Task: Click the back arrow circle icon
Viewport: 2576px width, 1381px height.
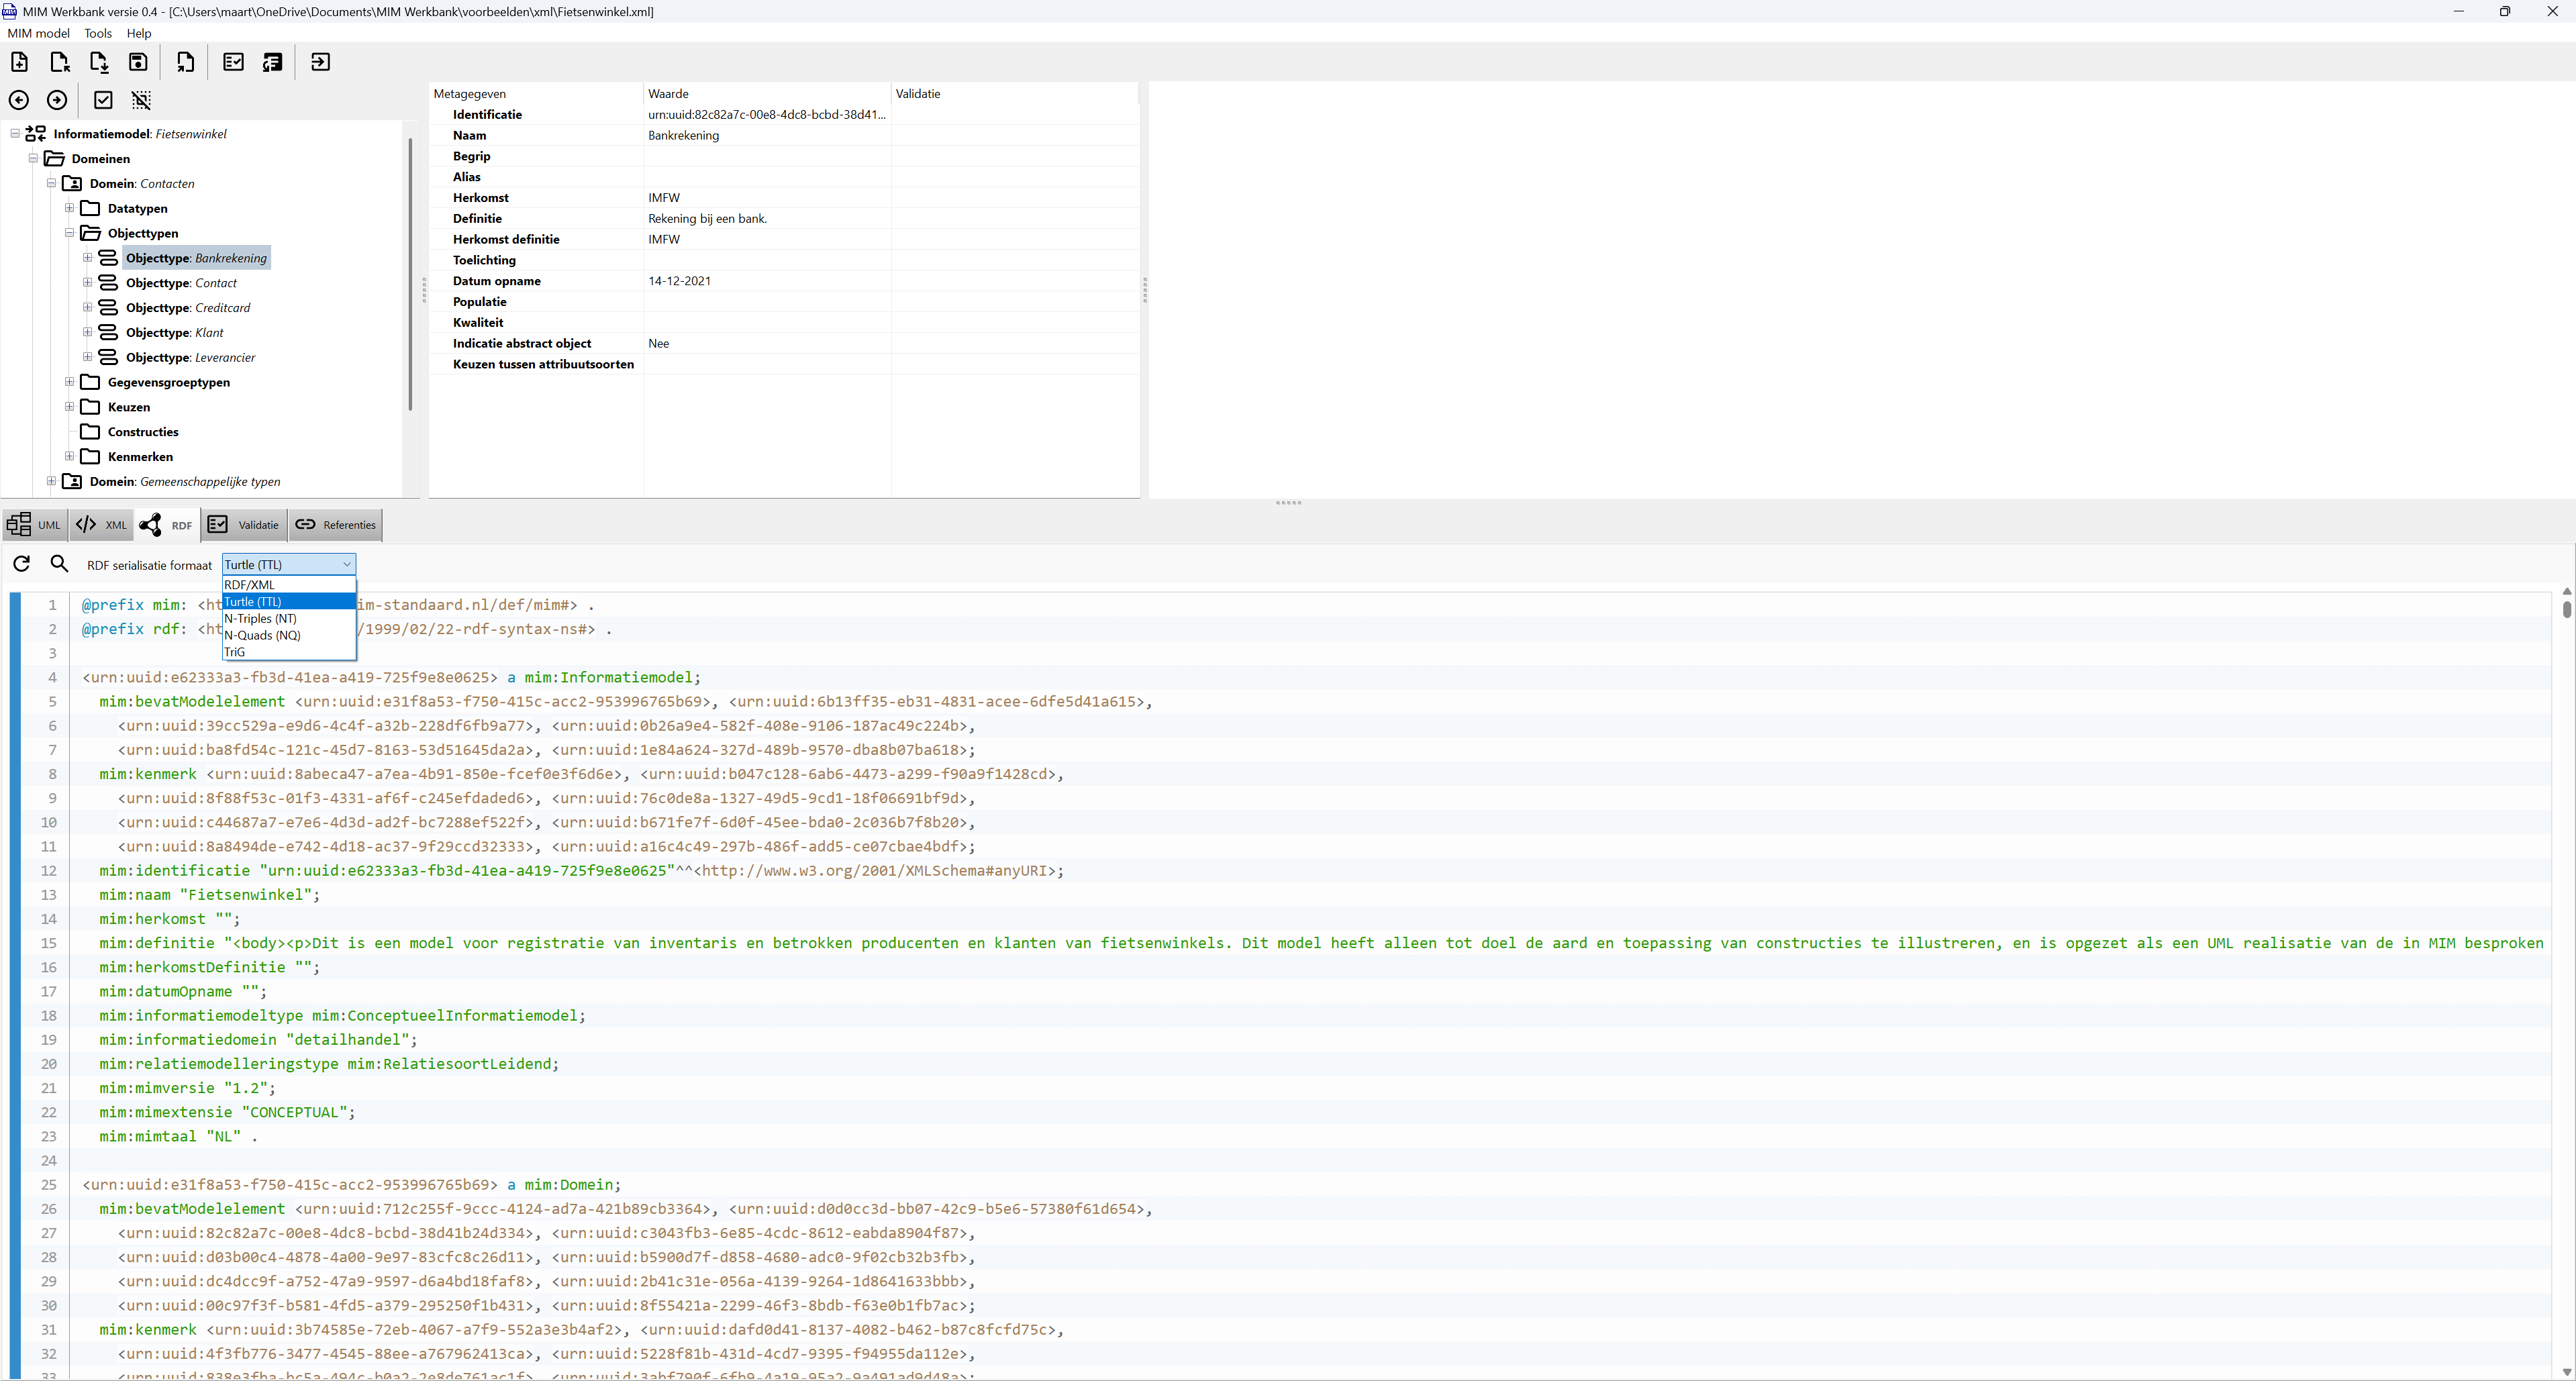Action: coord(19,100)
